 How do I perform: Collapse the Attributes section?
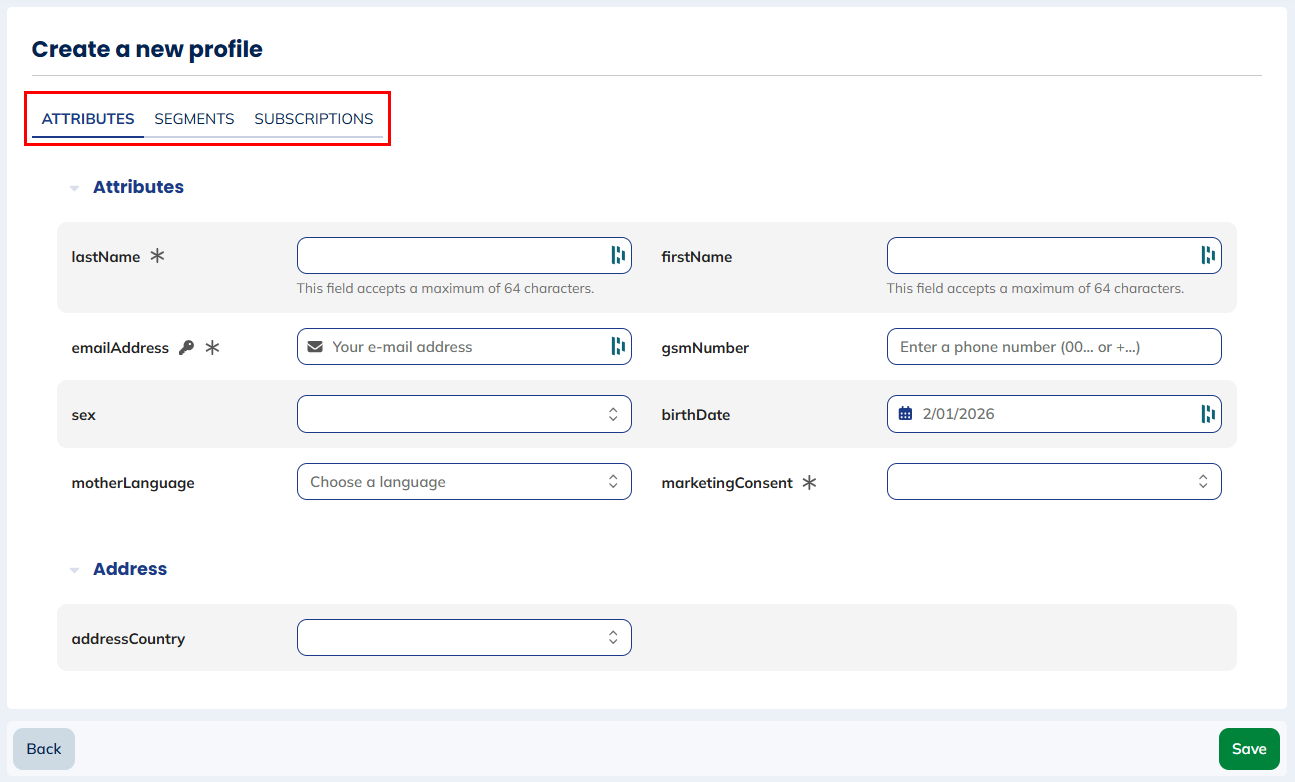tap(75, 188)
